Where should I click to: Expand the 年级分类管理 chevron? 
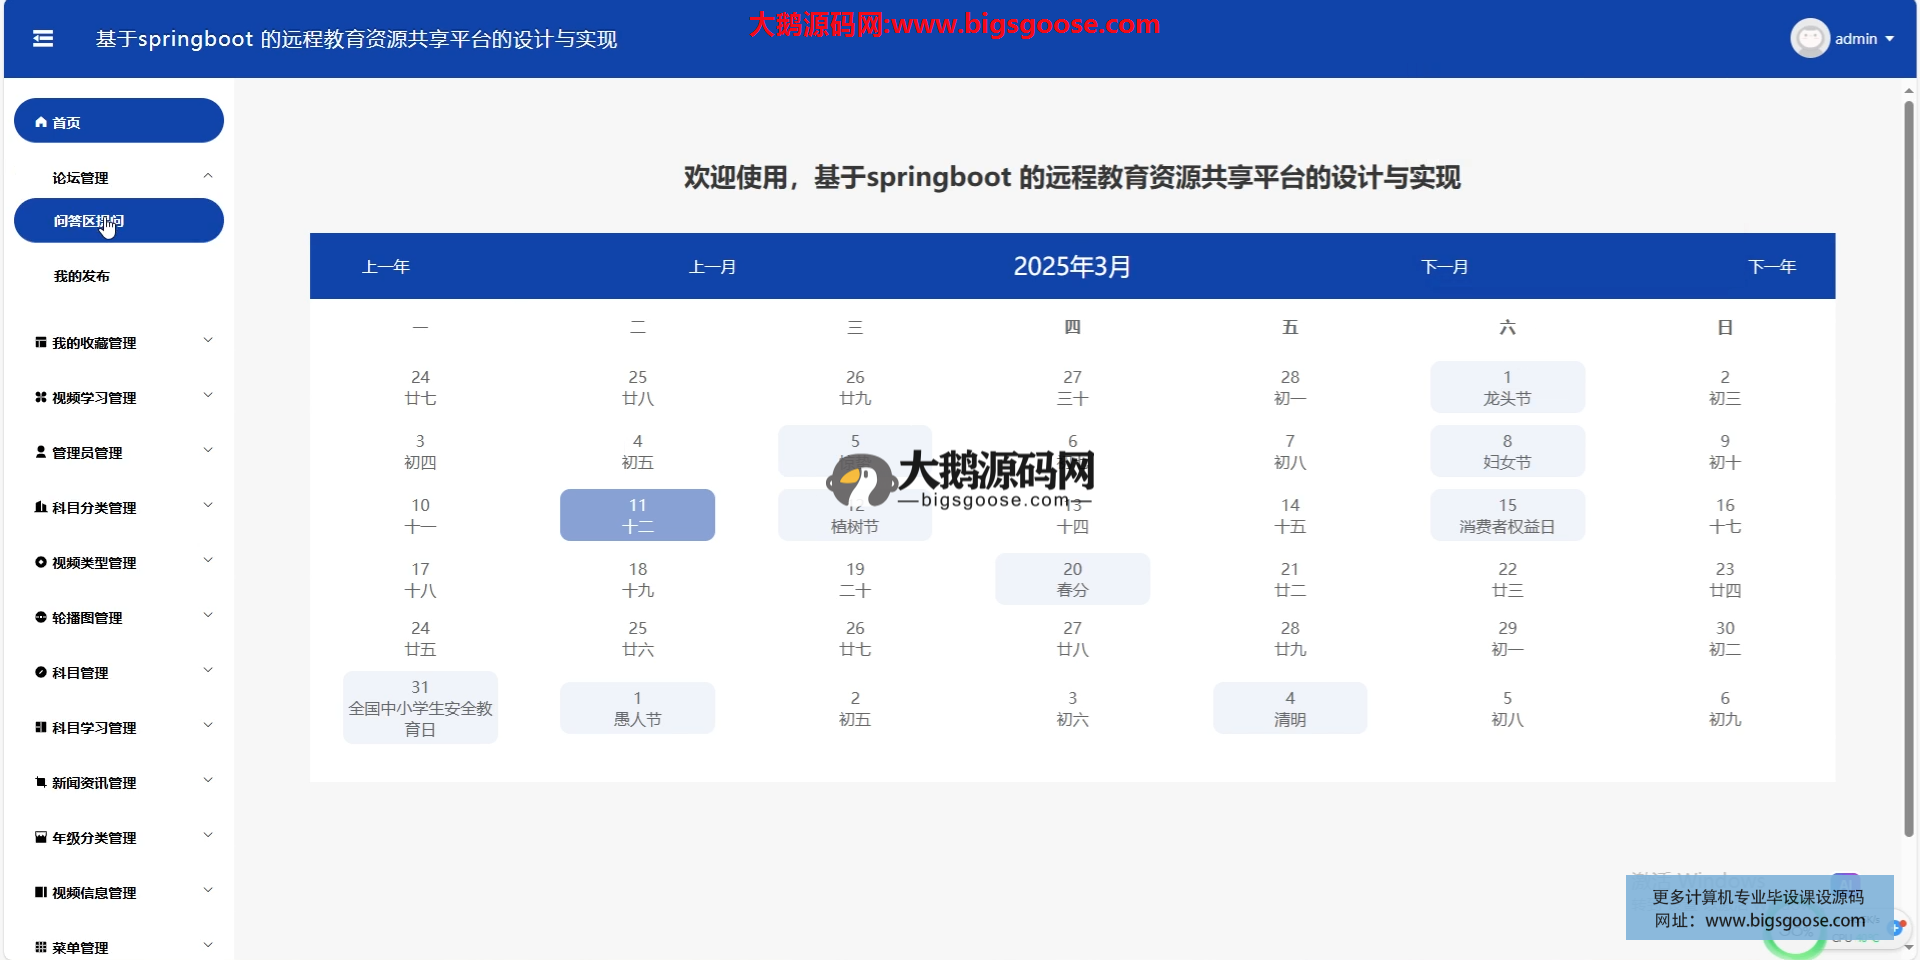tap(208, 836)
